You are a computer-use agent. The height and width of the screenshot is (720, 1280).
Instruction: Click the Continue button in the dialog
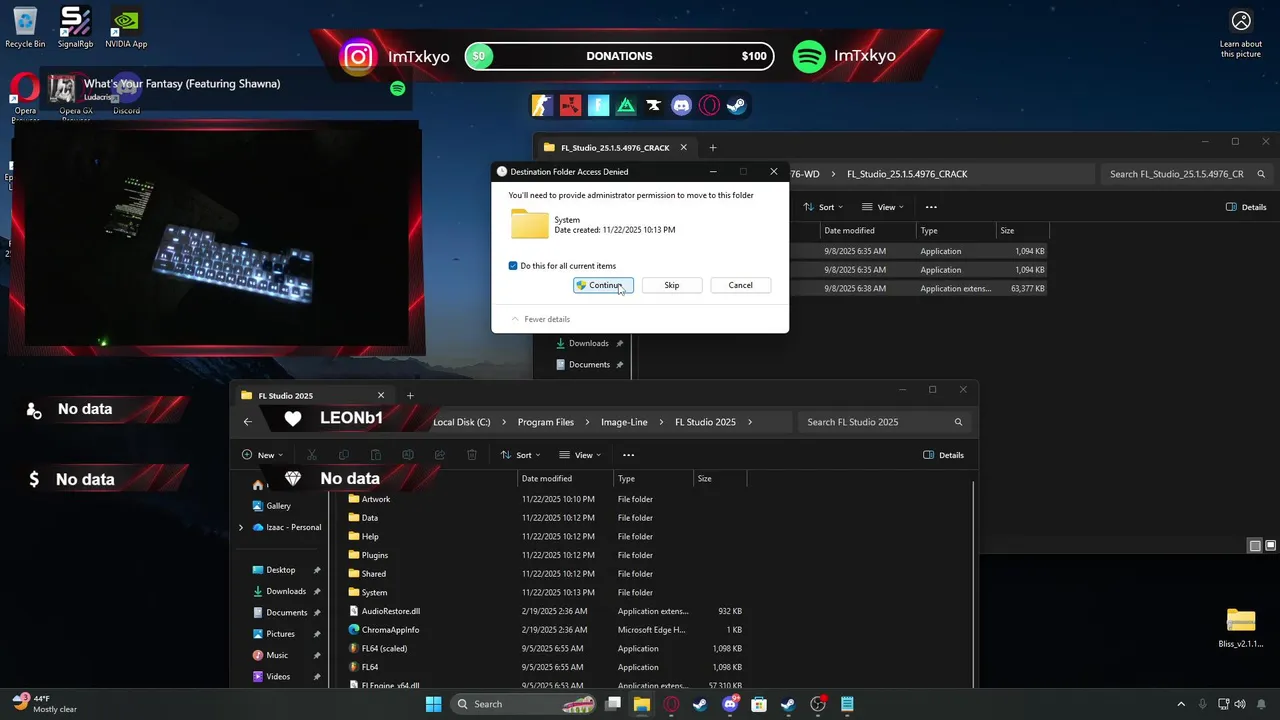click(603, 285)
